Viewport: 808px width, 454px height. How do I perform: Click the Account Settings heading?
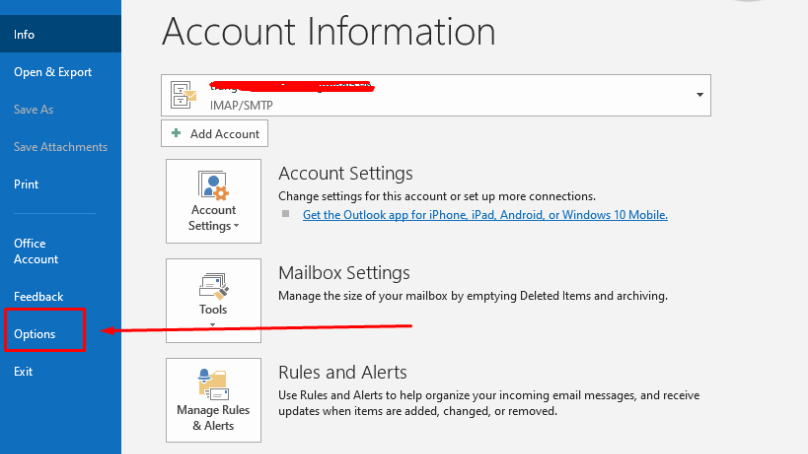click(345, 173)
